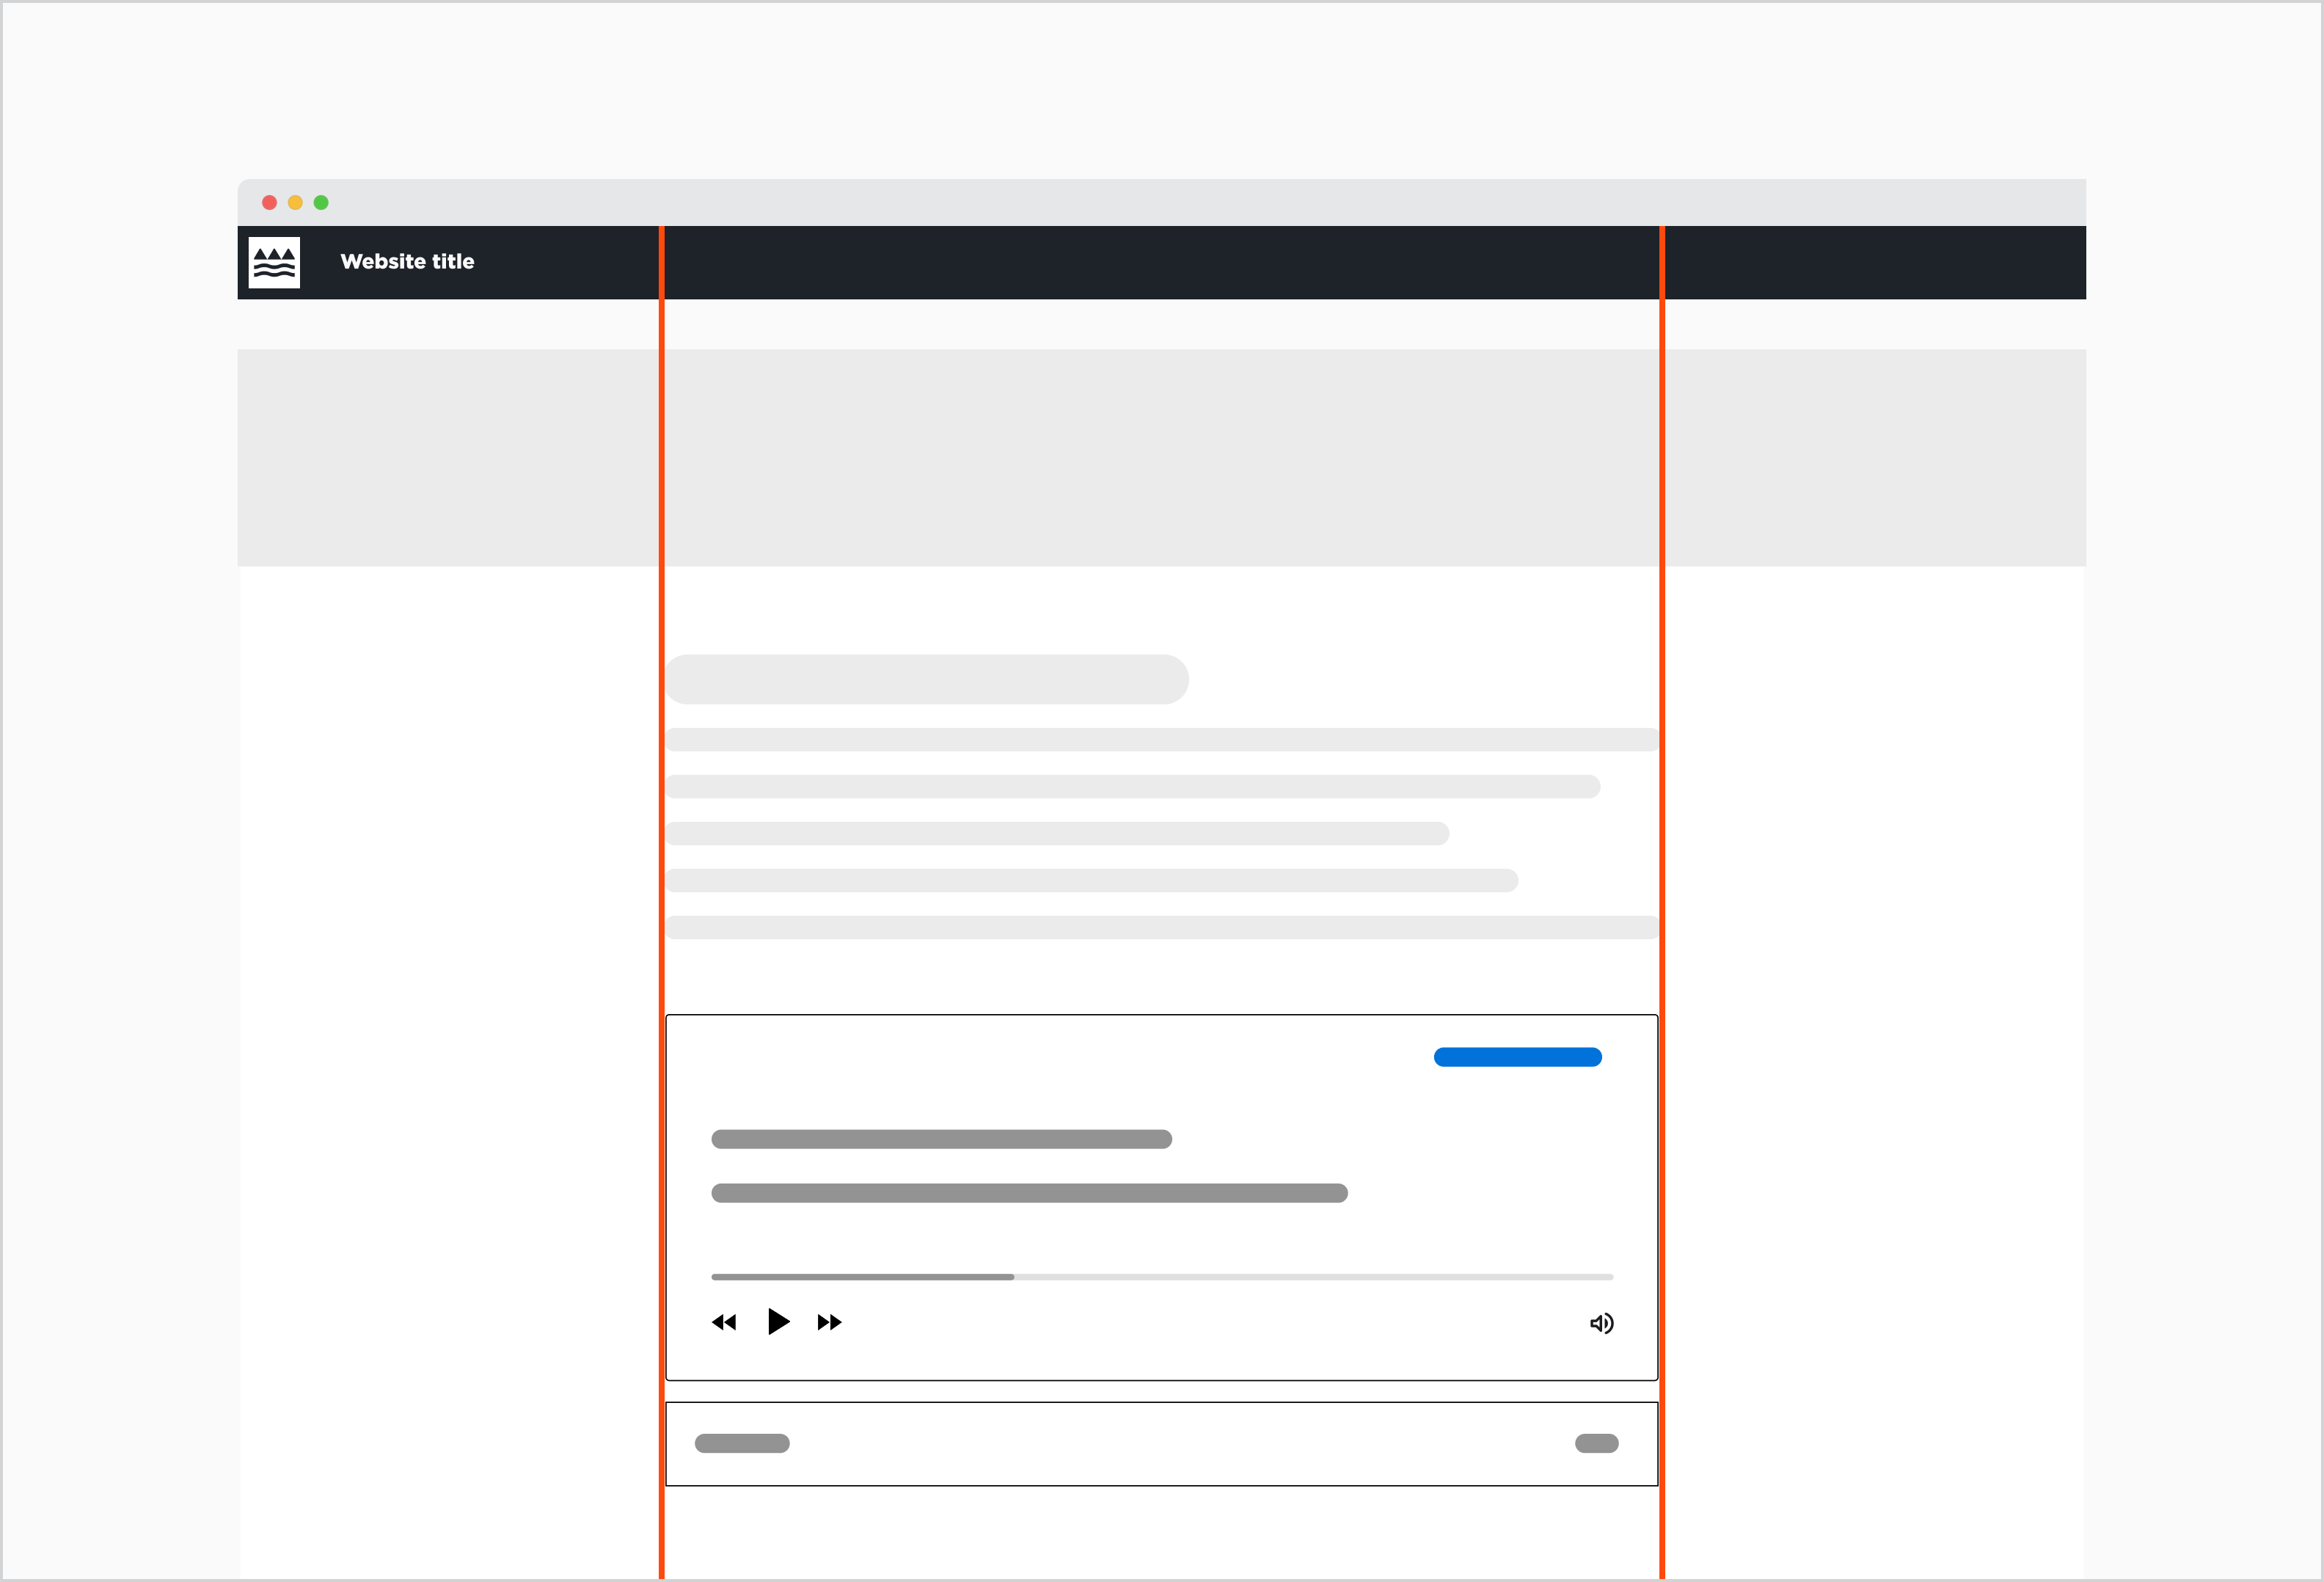Click the wave-and-mountain site logo
2324x1582 pixels.
[274, 262]
